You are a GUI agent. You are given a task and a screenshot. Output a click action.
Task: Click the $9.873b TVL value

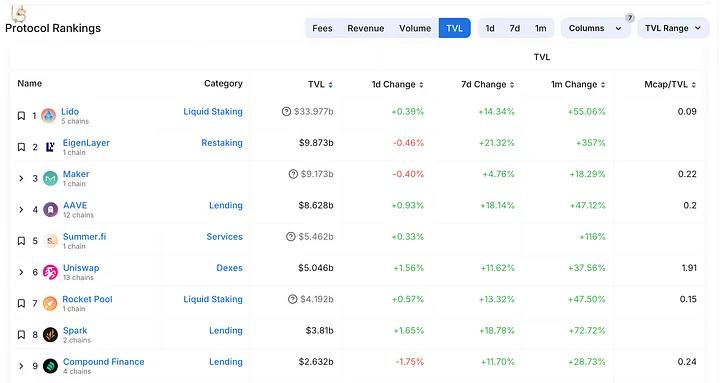click(x=316, y=143)
